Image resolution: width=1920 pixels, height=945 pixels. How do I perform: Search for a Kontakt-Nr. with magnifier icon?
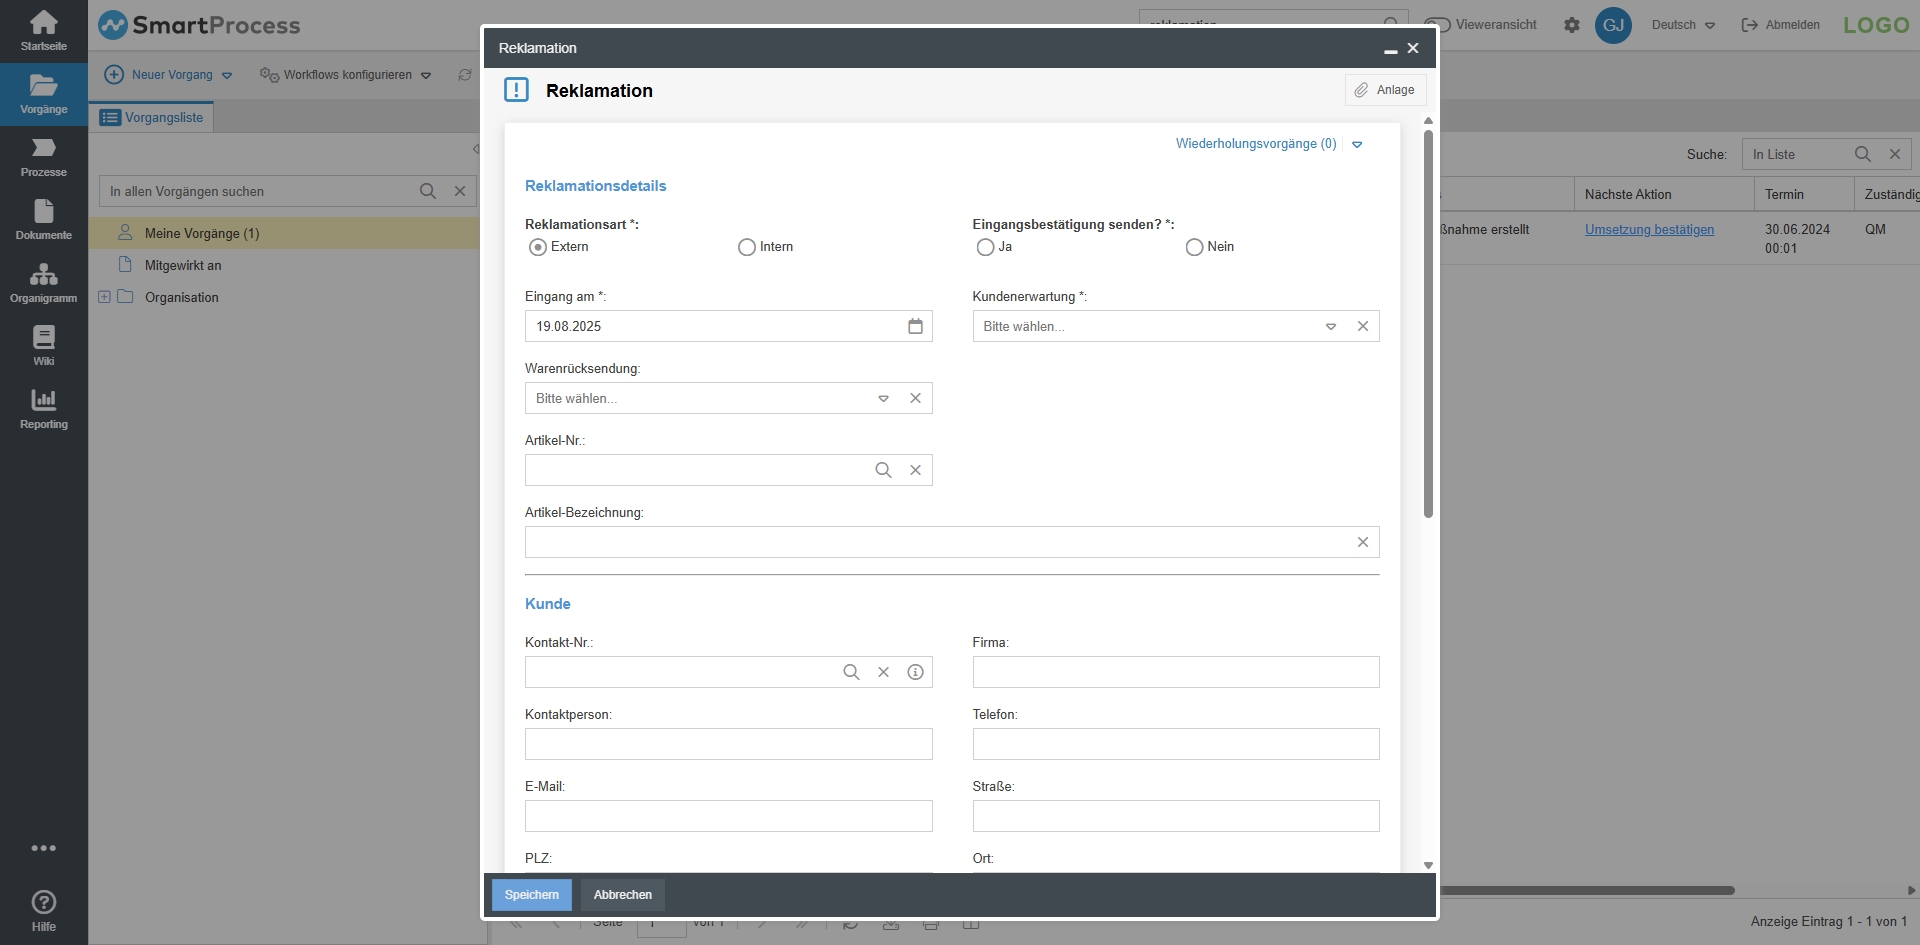pyautogui.click(x=851, y=672)
